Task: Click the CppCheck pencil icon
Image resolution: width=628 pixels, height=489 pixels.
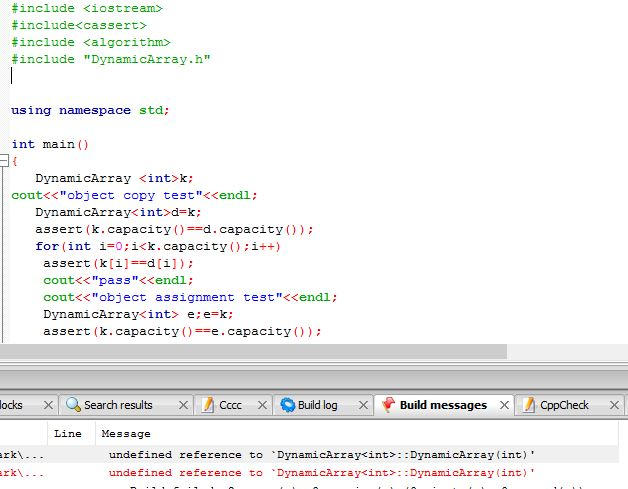Action: tap(529, 405)
